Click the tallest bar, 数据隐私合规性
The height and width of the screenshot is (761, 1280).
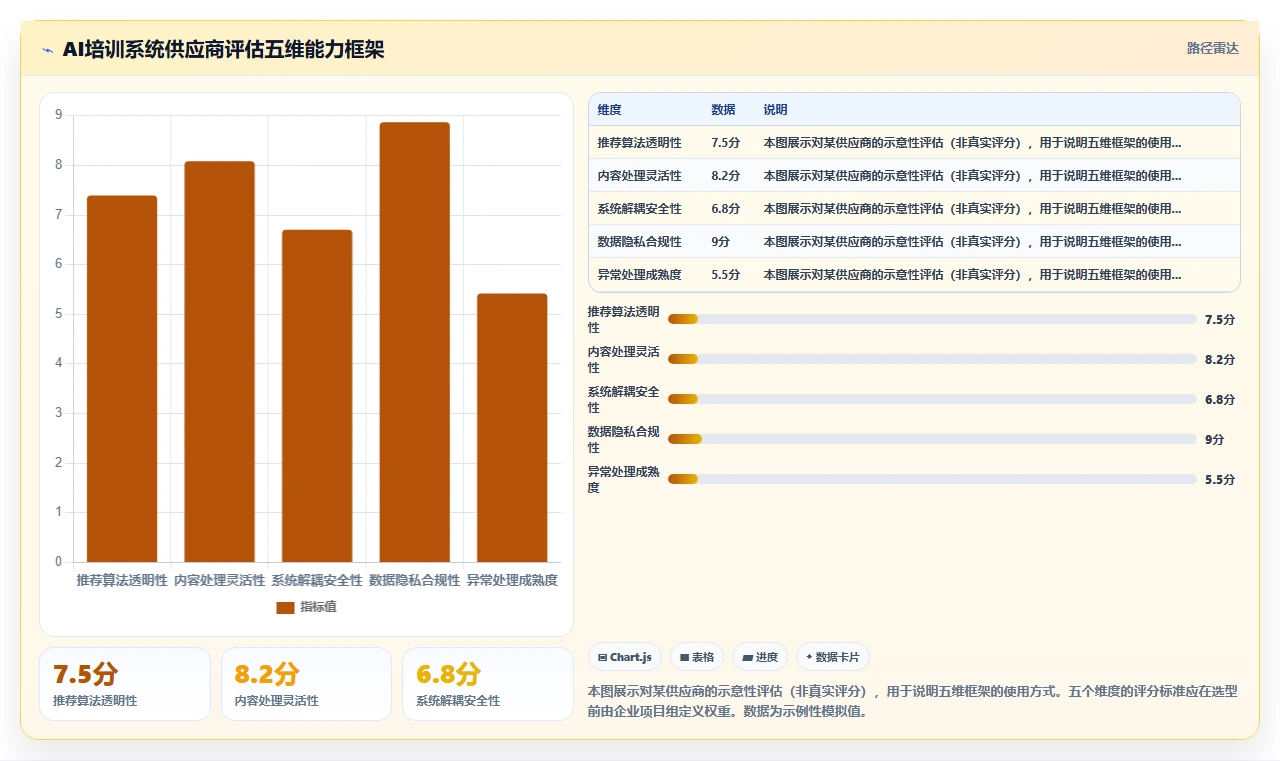coord(414,342)
